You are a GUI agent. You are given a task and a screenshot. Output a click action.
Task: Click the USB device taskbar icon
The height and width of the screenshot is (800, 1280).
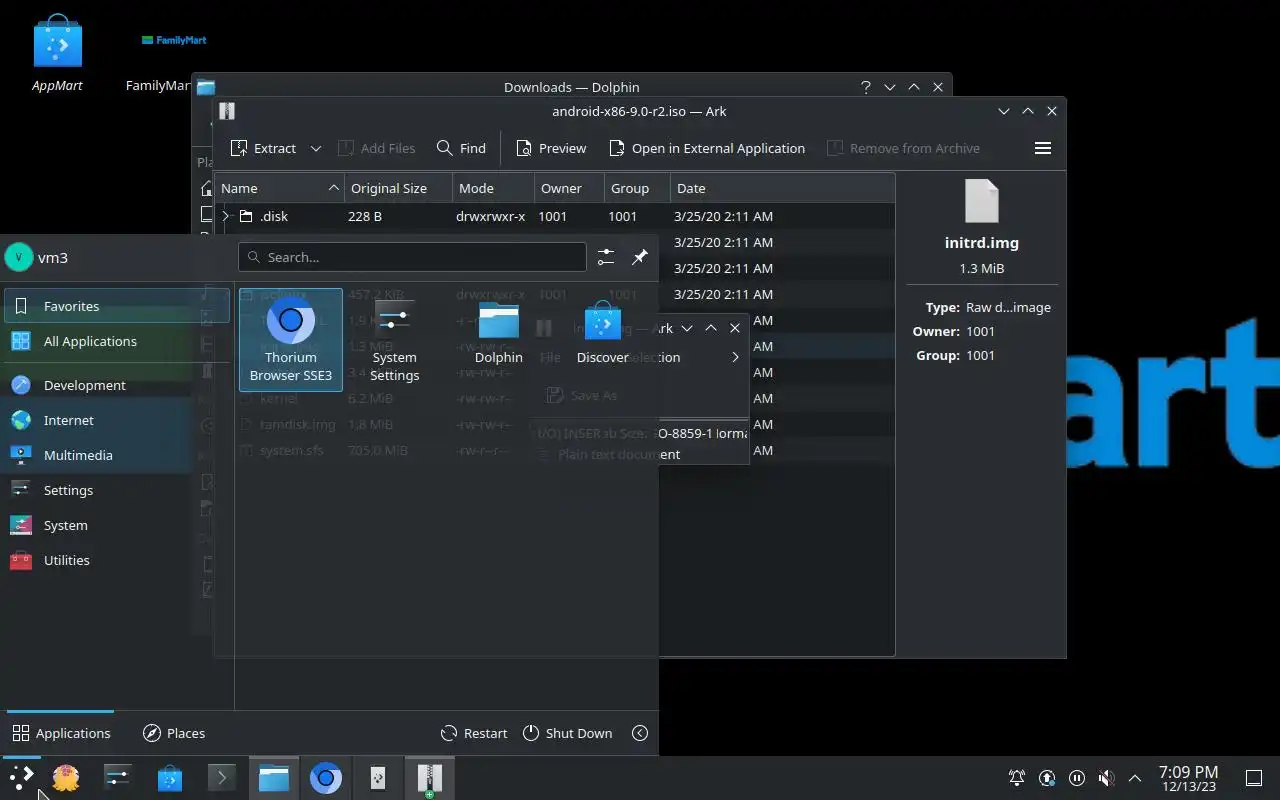378,777
